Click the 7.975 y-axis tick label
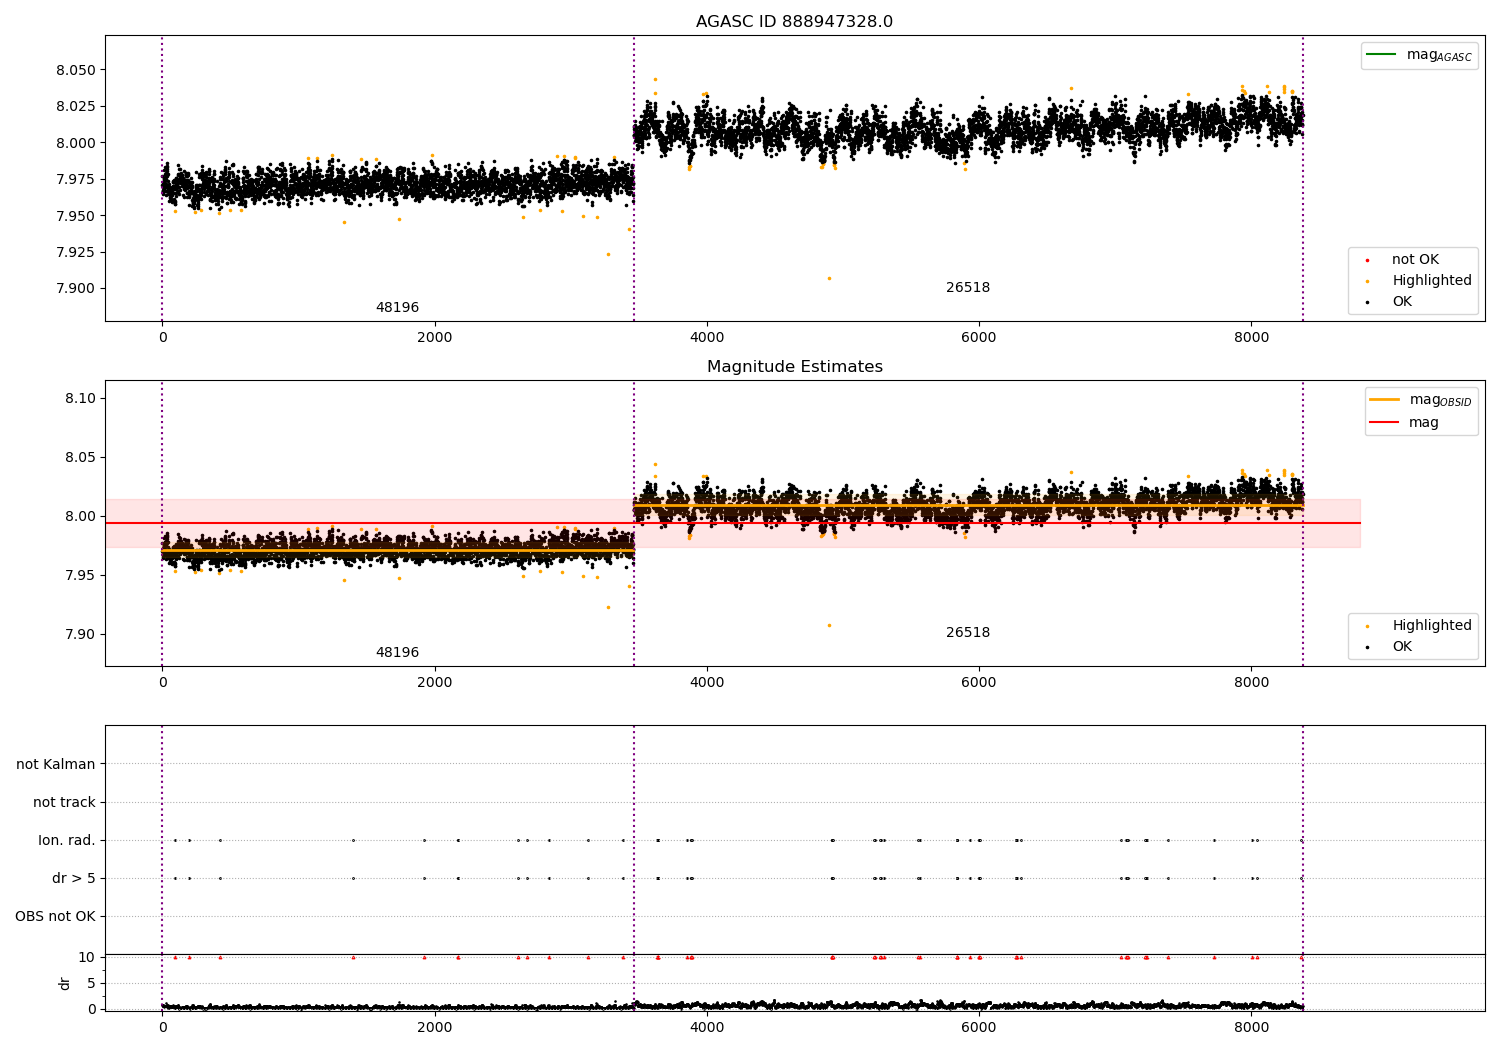The width and height of the screenshot is (1500, 1050). (76, 180)
